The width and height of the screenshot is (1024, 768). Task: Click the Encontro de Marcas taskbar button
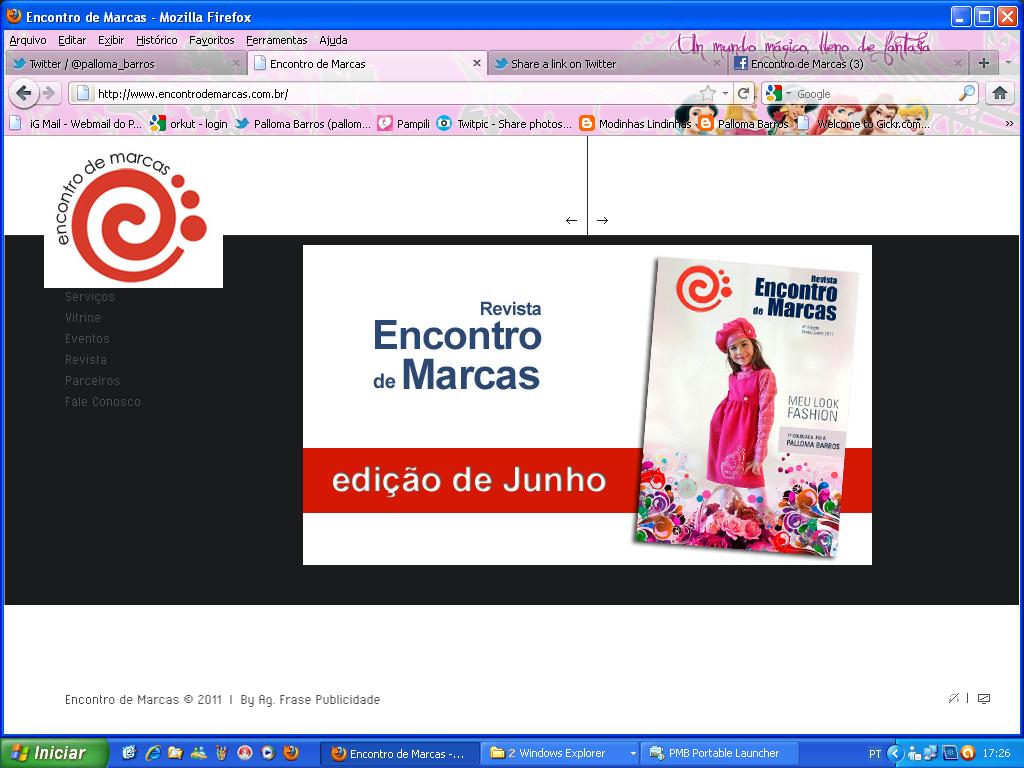[400, 753]
